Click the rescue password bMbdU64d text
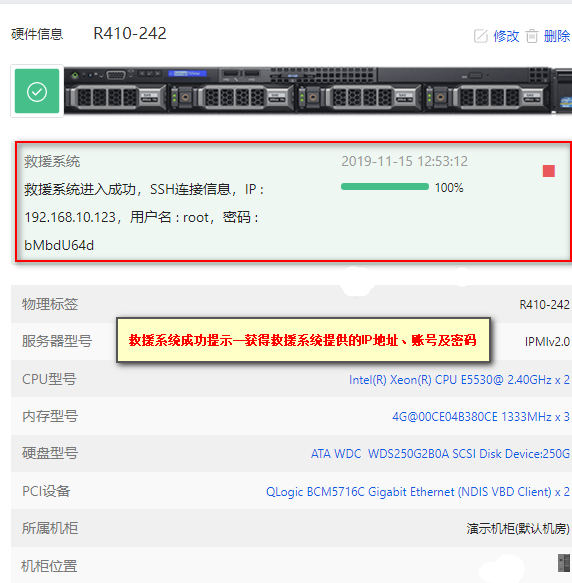This screenshot has width=572, height=583. point(59,245)
